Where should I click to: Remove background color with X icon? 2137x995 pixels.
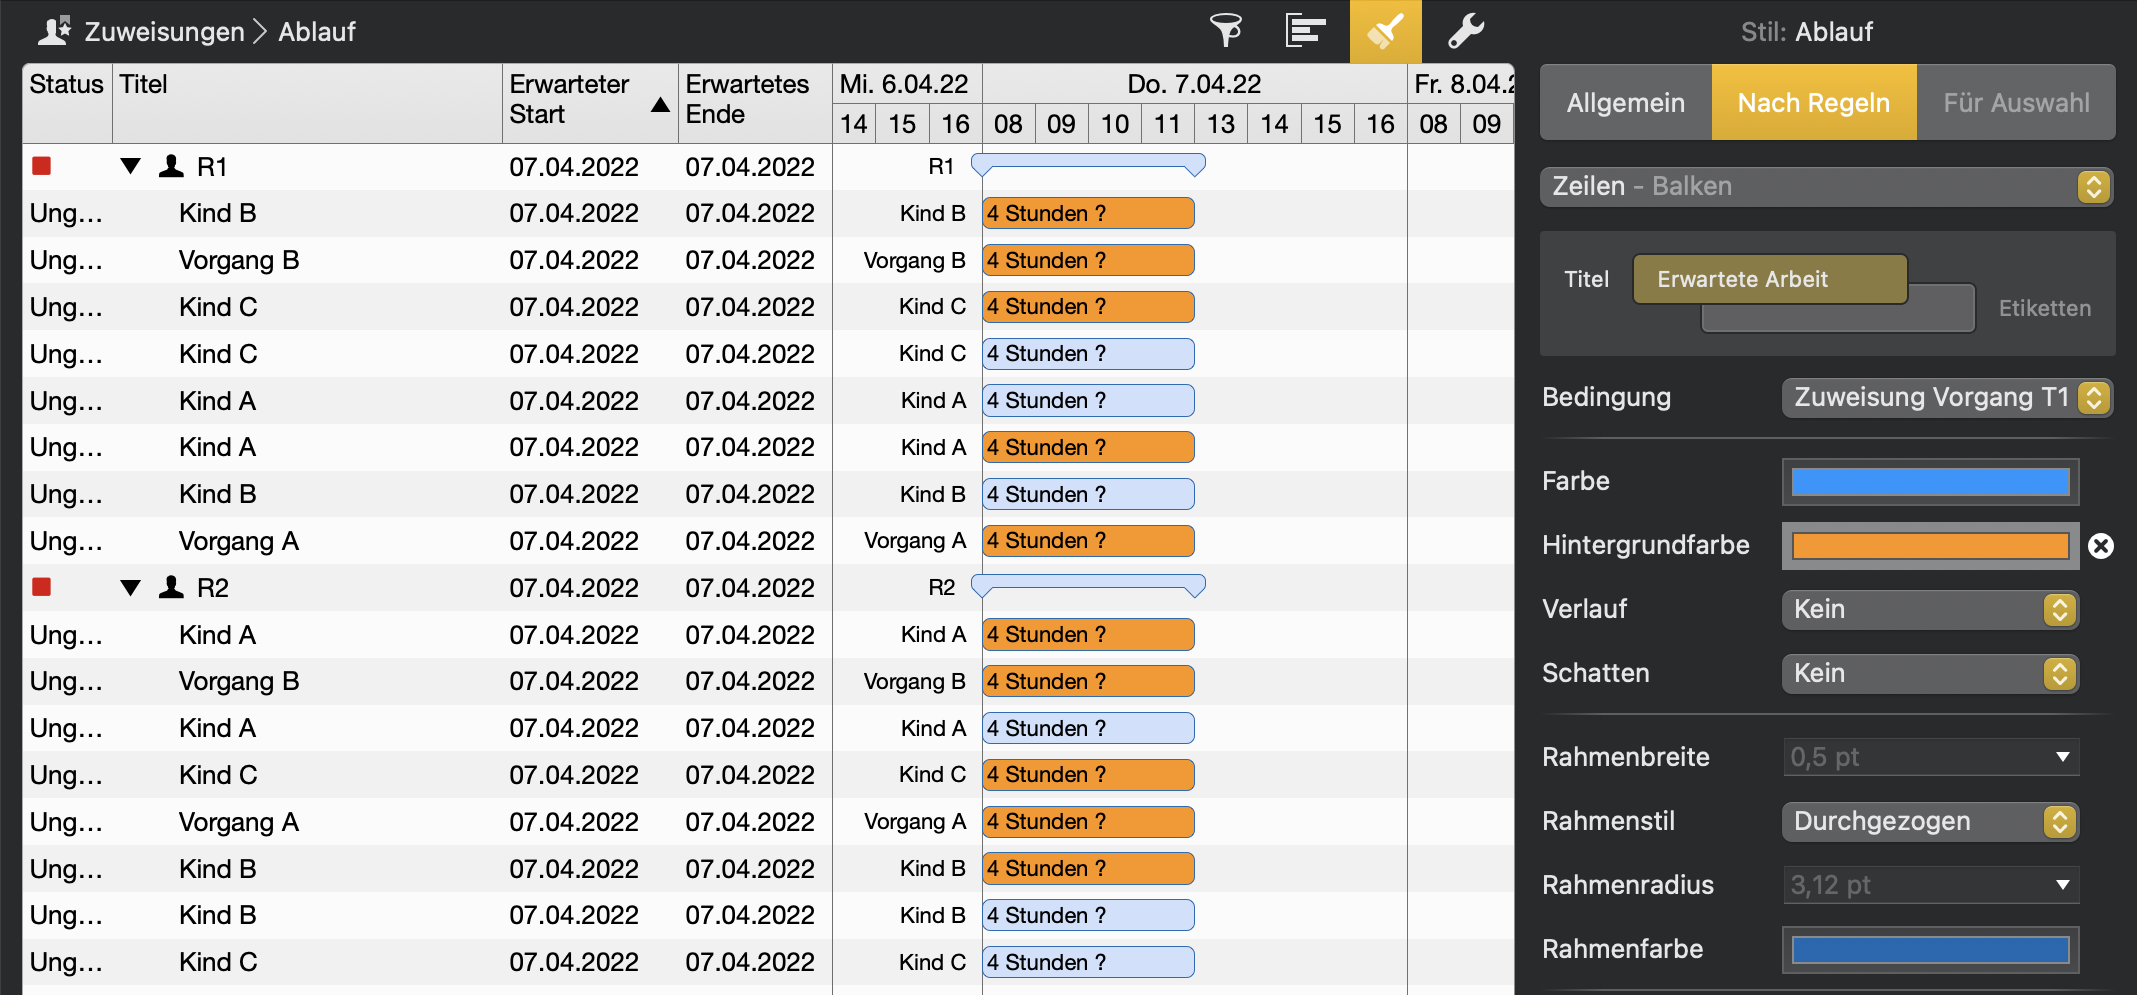tap(2101, 546)
